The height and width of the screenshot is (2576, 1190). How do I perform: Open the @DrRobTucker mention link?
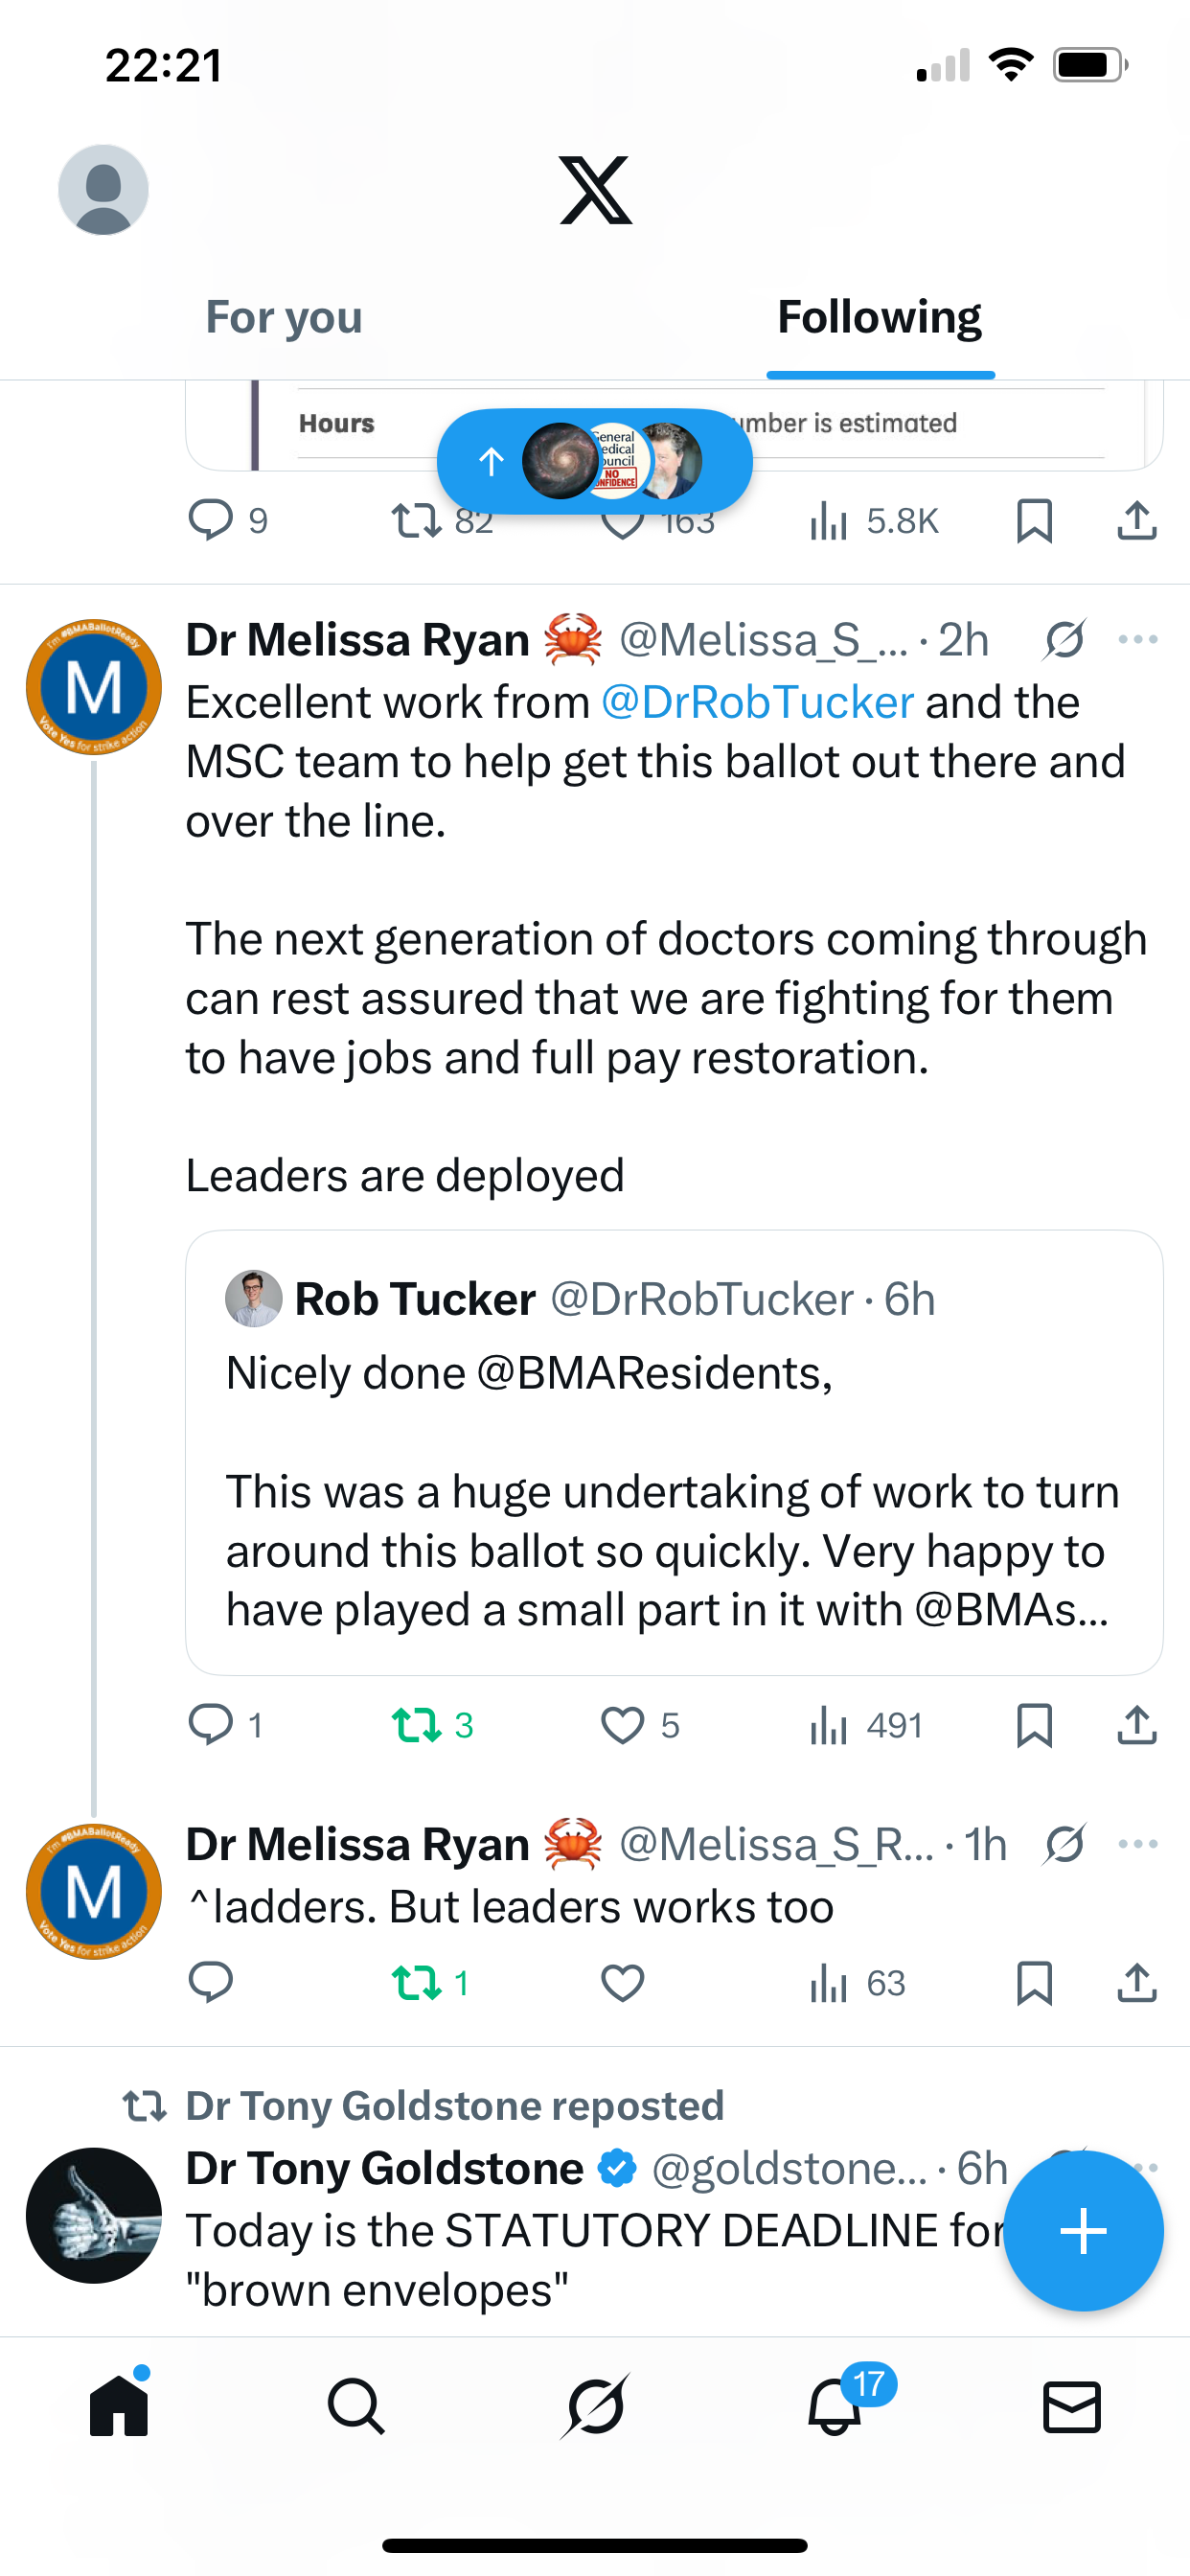tap(757, 702)
